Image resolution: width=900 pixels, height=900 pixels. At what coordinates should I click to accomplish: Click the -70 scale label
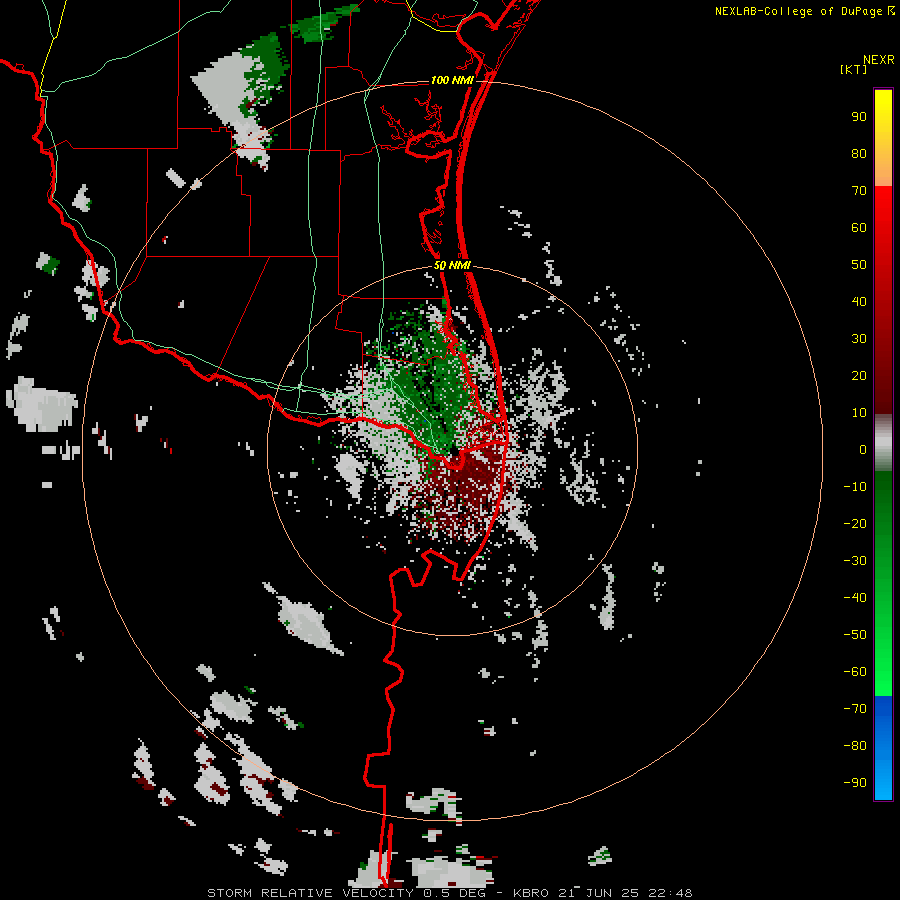pos(855,709)
